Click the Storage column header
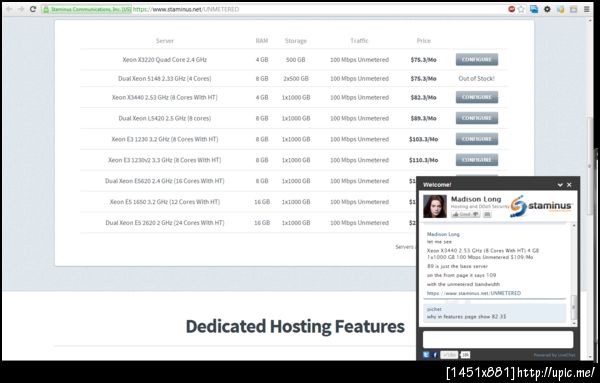600x383 pixels. (295, 41)
